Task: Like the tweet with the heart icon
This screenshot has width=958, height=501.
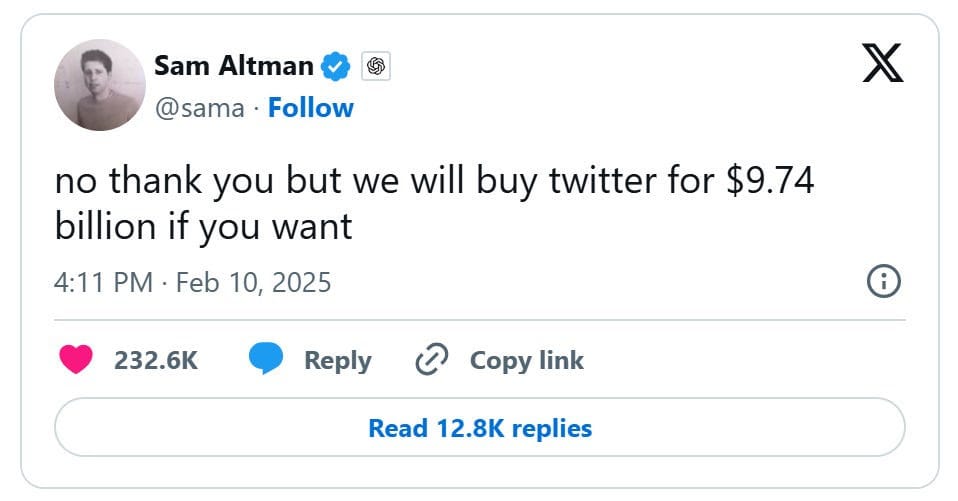Action: pos(76,360)
